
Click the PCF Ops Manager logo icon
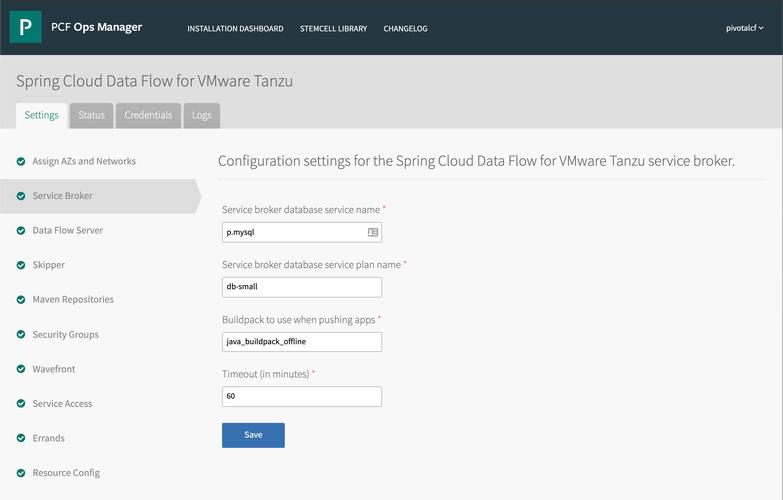tap(25, 27)
